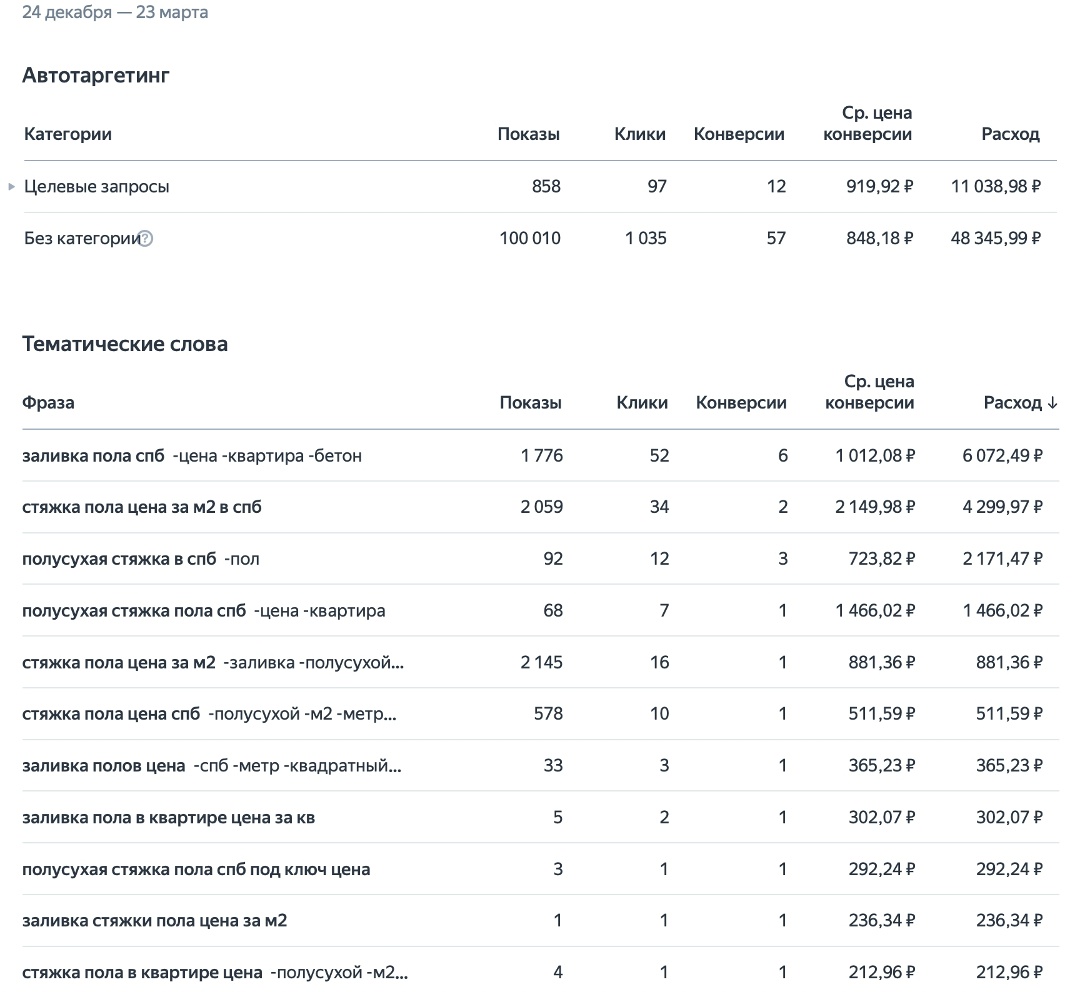Open phrase стяжка пола цена за м2 в спб
This screenshot has height=992, width=1080.
(x=142, y=507)
